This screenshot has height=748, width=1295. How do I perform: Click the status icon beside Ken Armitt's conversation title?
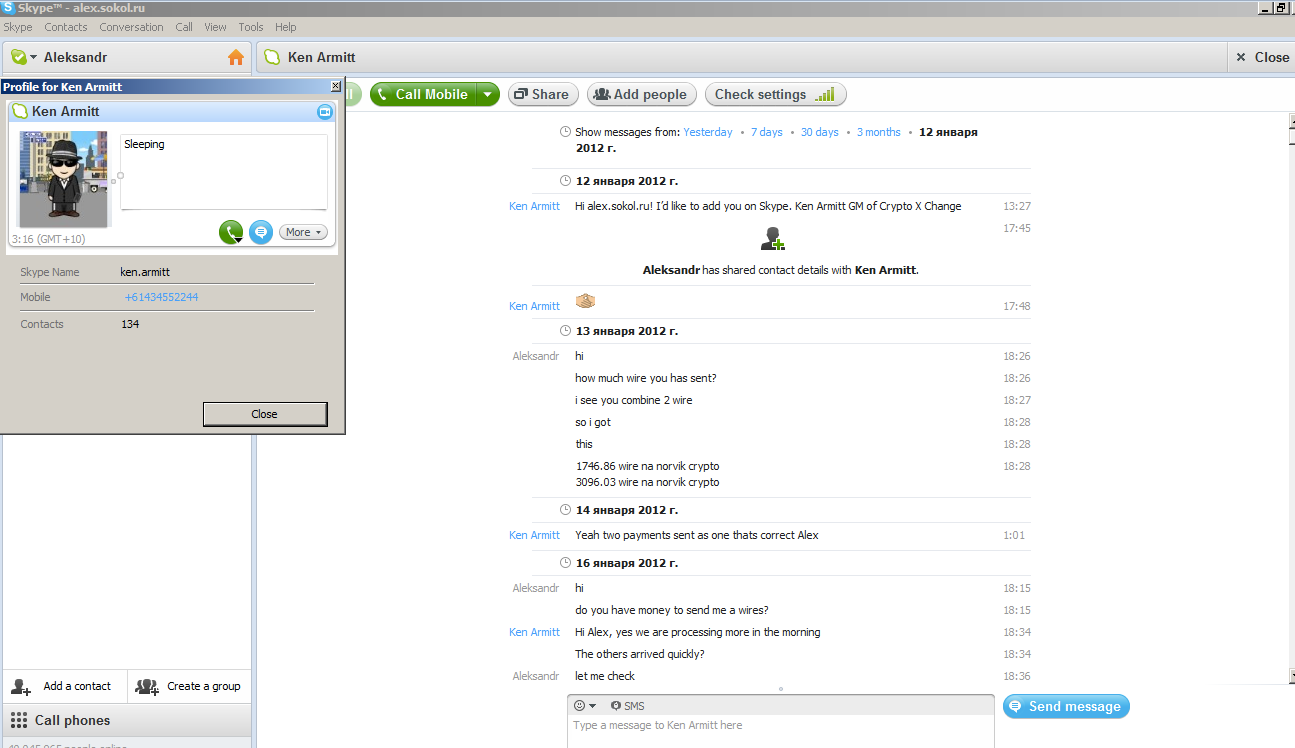(271, 57)
